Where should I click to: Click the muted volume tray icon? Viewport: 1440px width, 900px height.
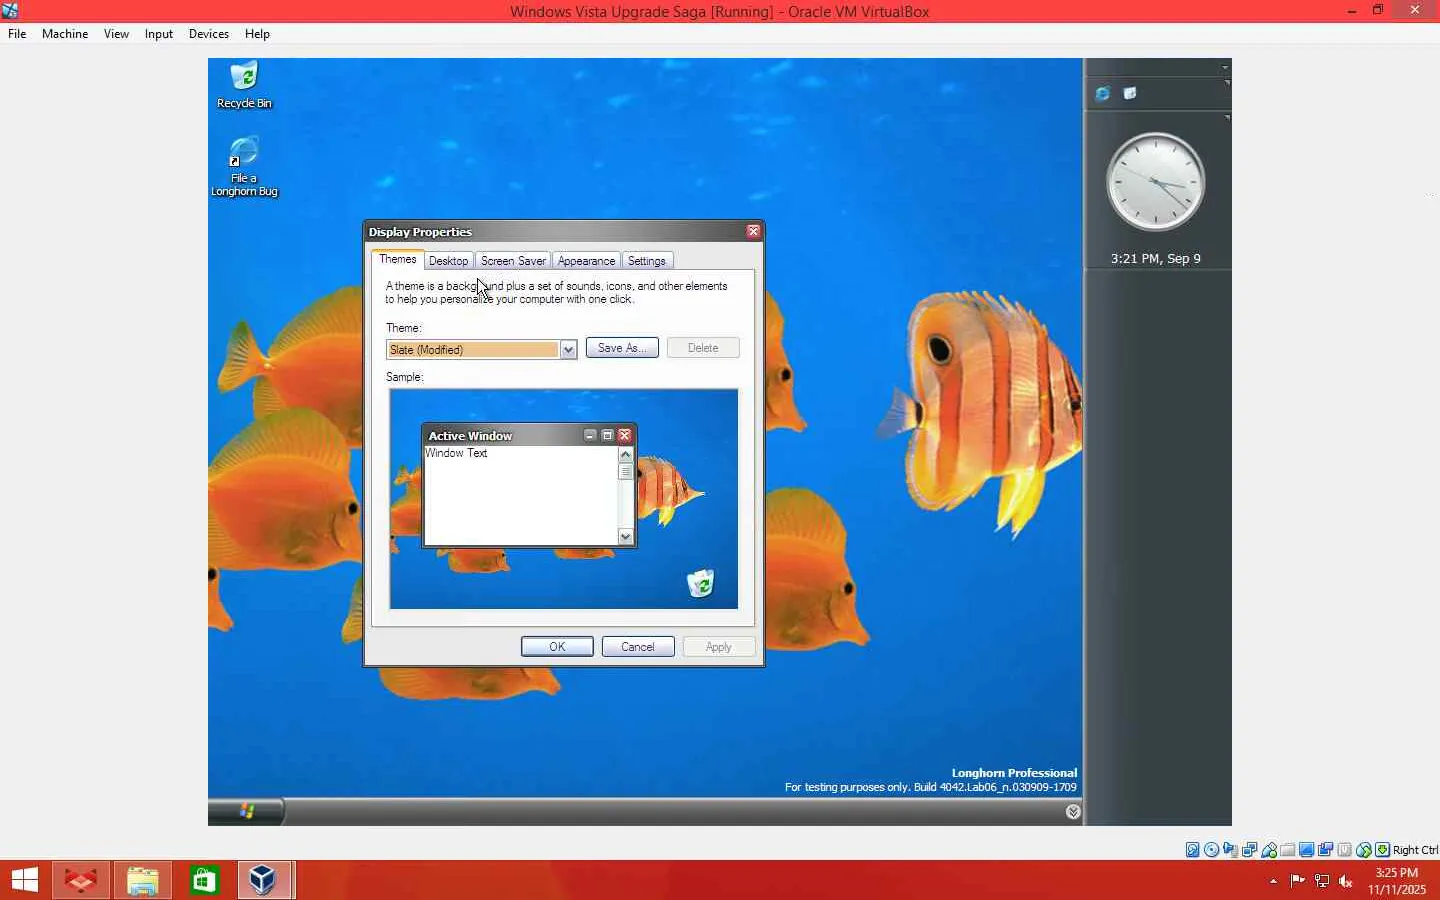tap(1346, 881)
